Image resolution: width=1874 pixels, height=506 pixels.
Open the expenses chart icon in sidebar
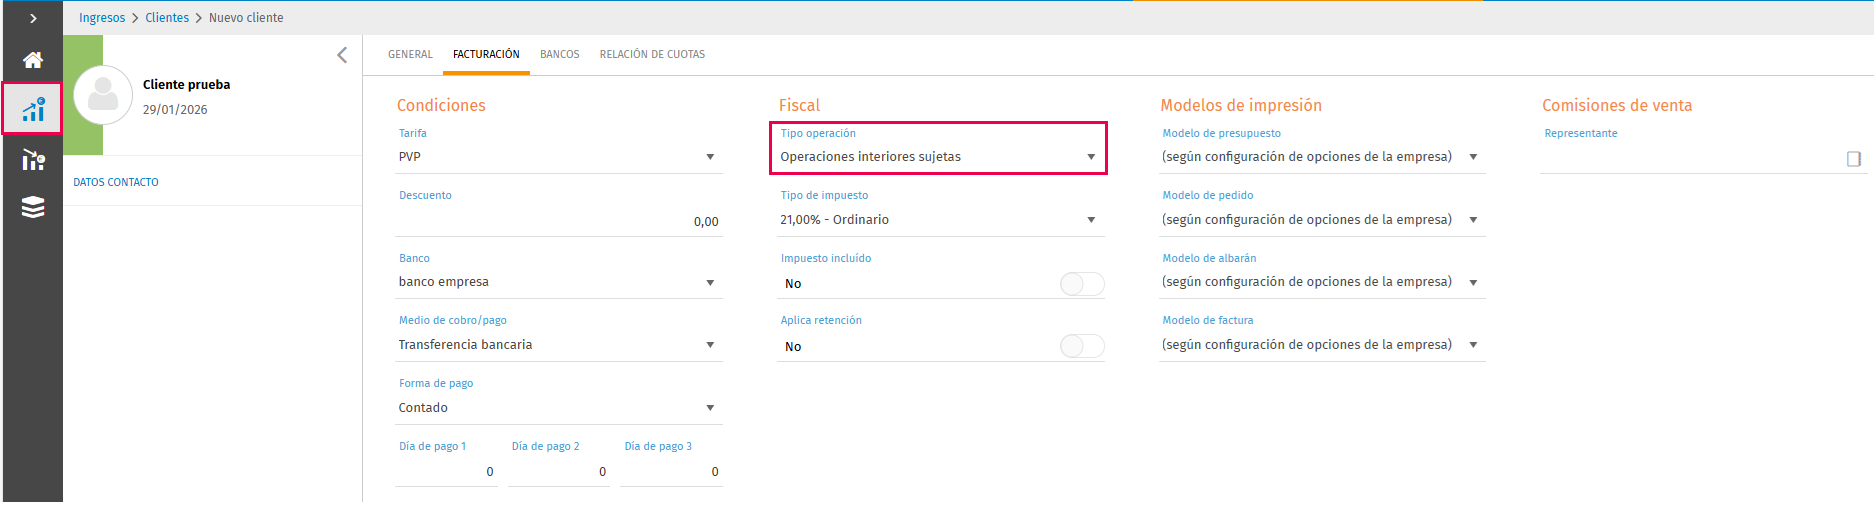click(x=33, y=159)
